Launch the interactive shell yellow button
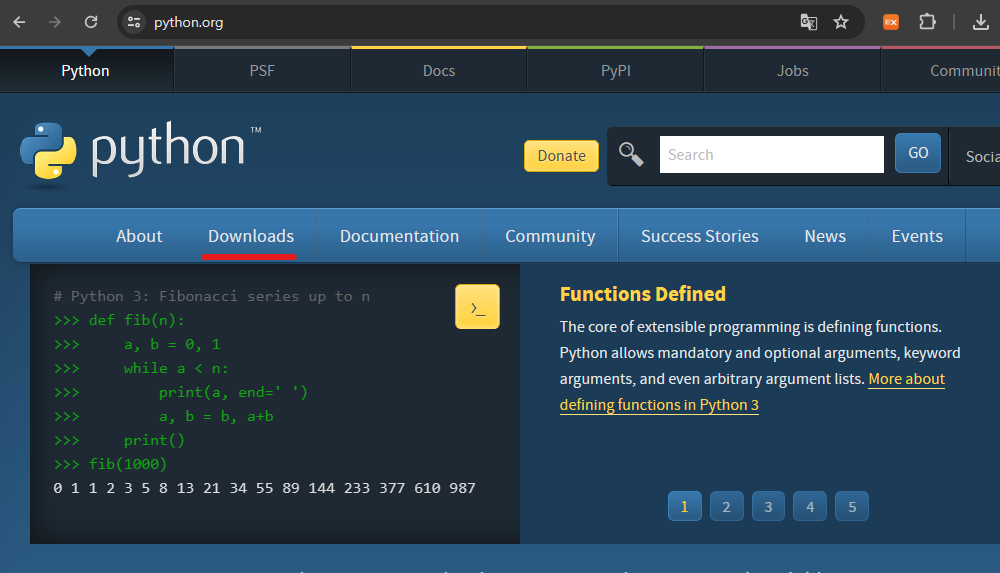The width and height of the screenshot is (1000, 573). (x=477, y=306)
